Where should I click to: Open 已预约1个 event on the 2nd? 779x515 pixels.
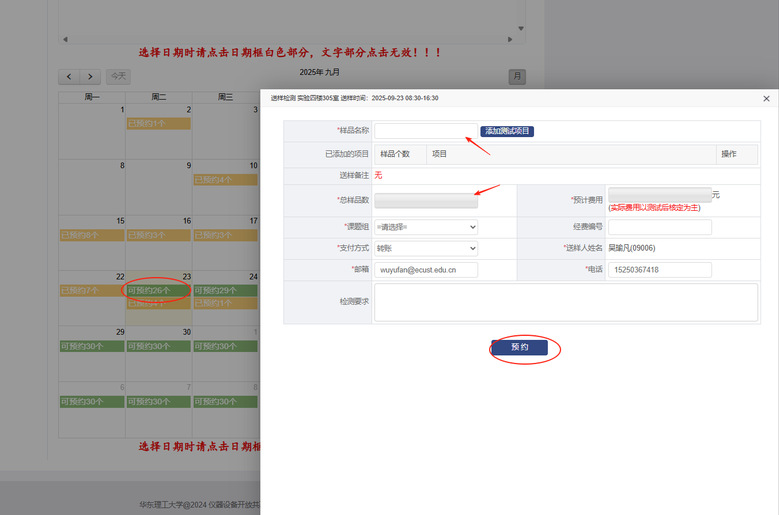(x=158, y=124)
